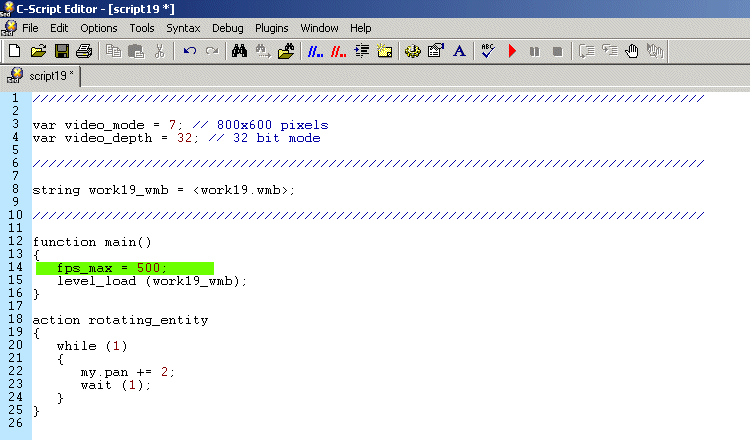
Task: Open the Debug menu
Action: click(x=227, y=28)
